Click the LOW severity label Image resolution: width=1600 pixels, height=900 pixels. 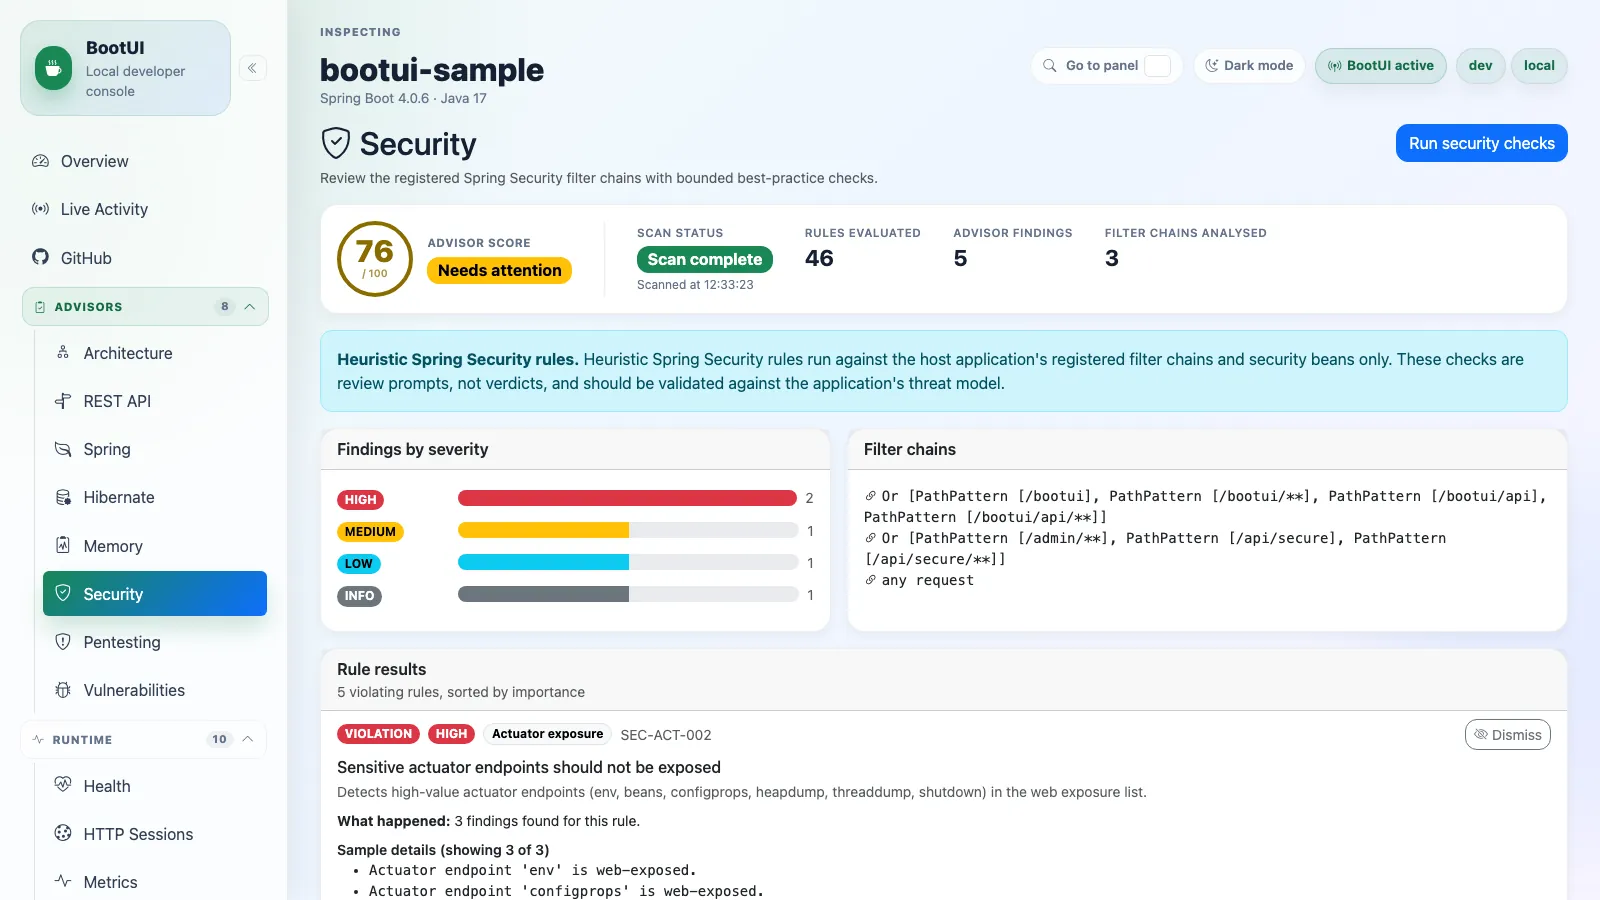tap(359, 564)
